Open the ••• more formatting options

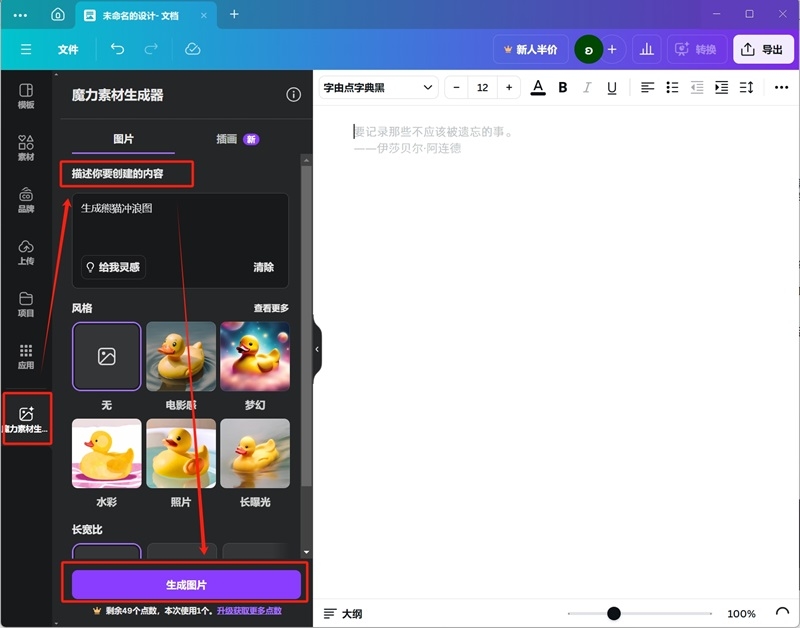pyautogui.click(x=781, y=87)
